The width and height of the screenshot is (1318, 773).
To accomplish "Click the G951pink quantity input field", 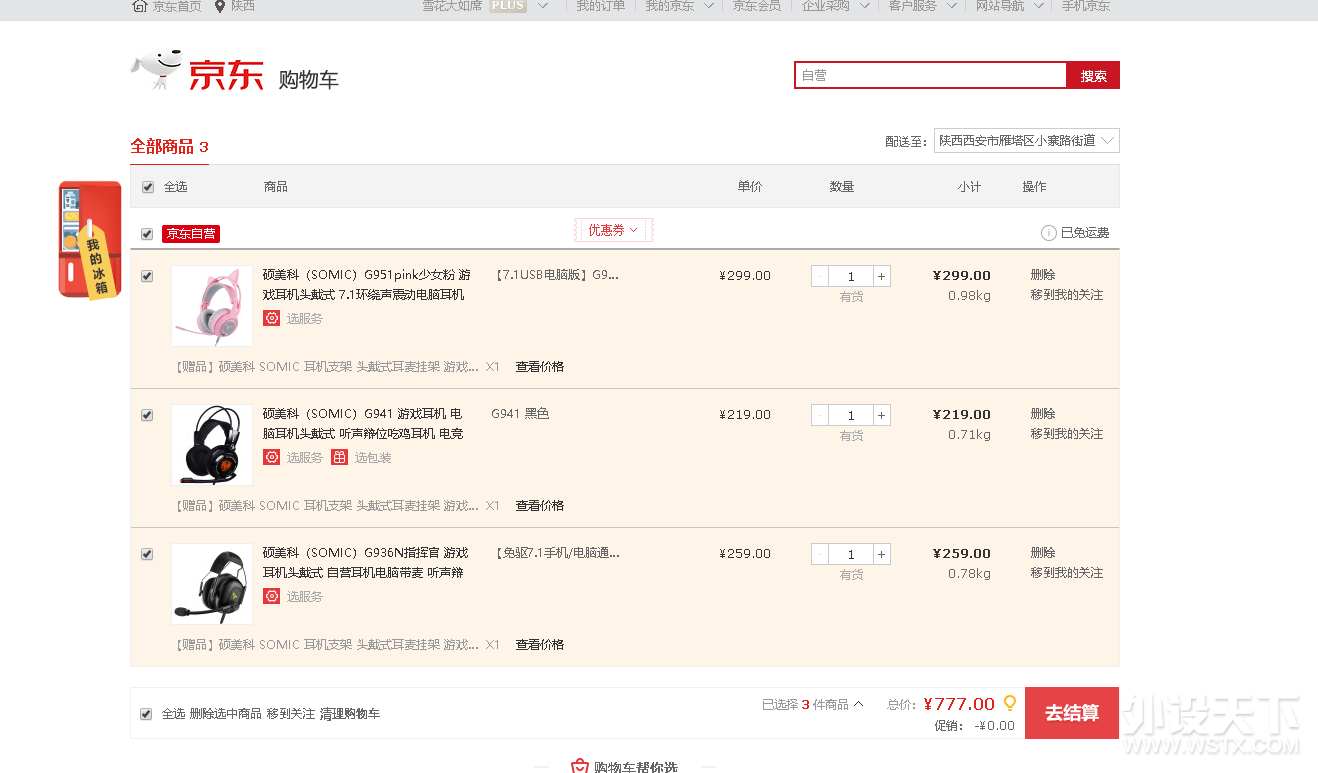I will 851,276.
